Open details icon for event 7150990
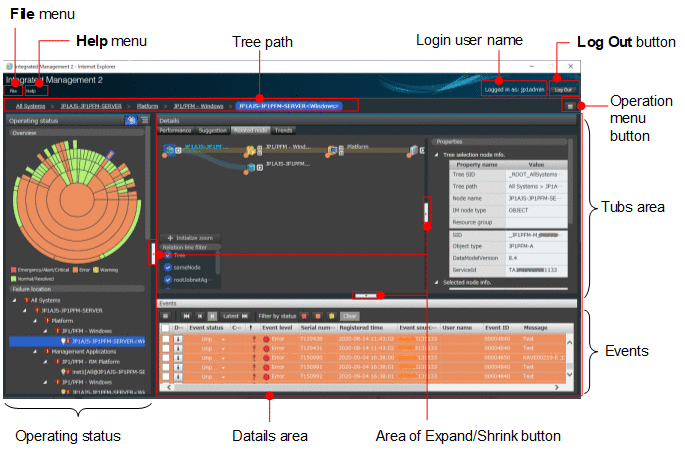The height and width of the screenshot is (452, 685). tap(178, 358)
